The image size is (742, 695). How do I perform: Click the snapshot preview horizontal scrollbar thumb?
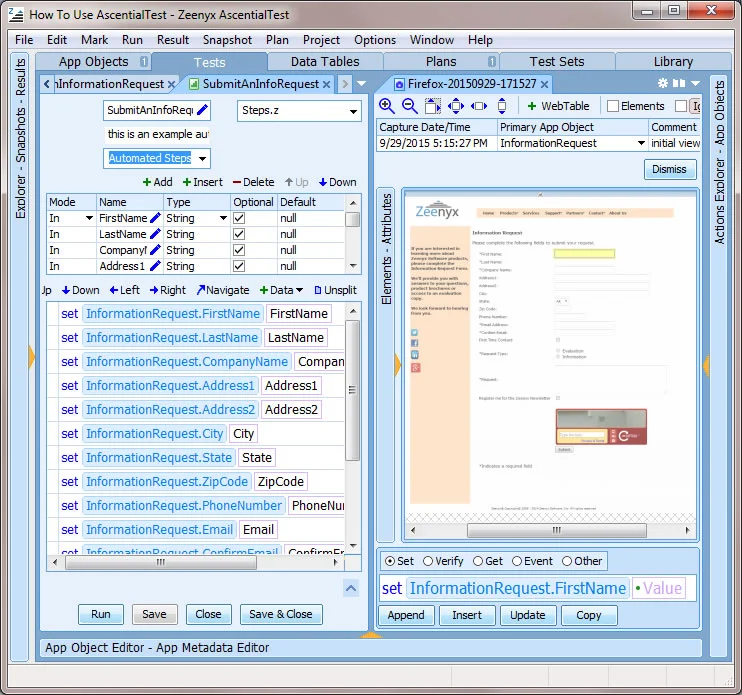point(556,530)
